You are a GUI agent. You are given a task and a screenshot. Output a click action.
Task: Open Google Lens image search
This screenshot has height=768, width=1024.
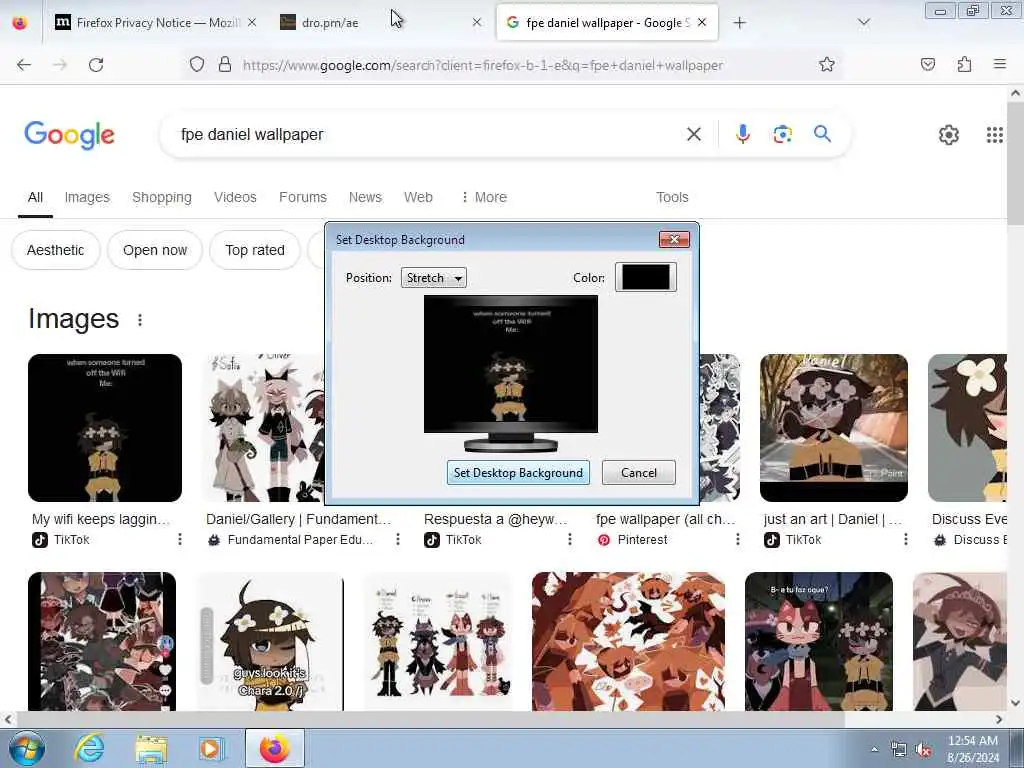coord(782,135)
